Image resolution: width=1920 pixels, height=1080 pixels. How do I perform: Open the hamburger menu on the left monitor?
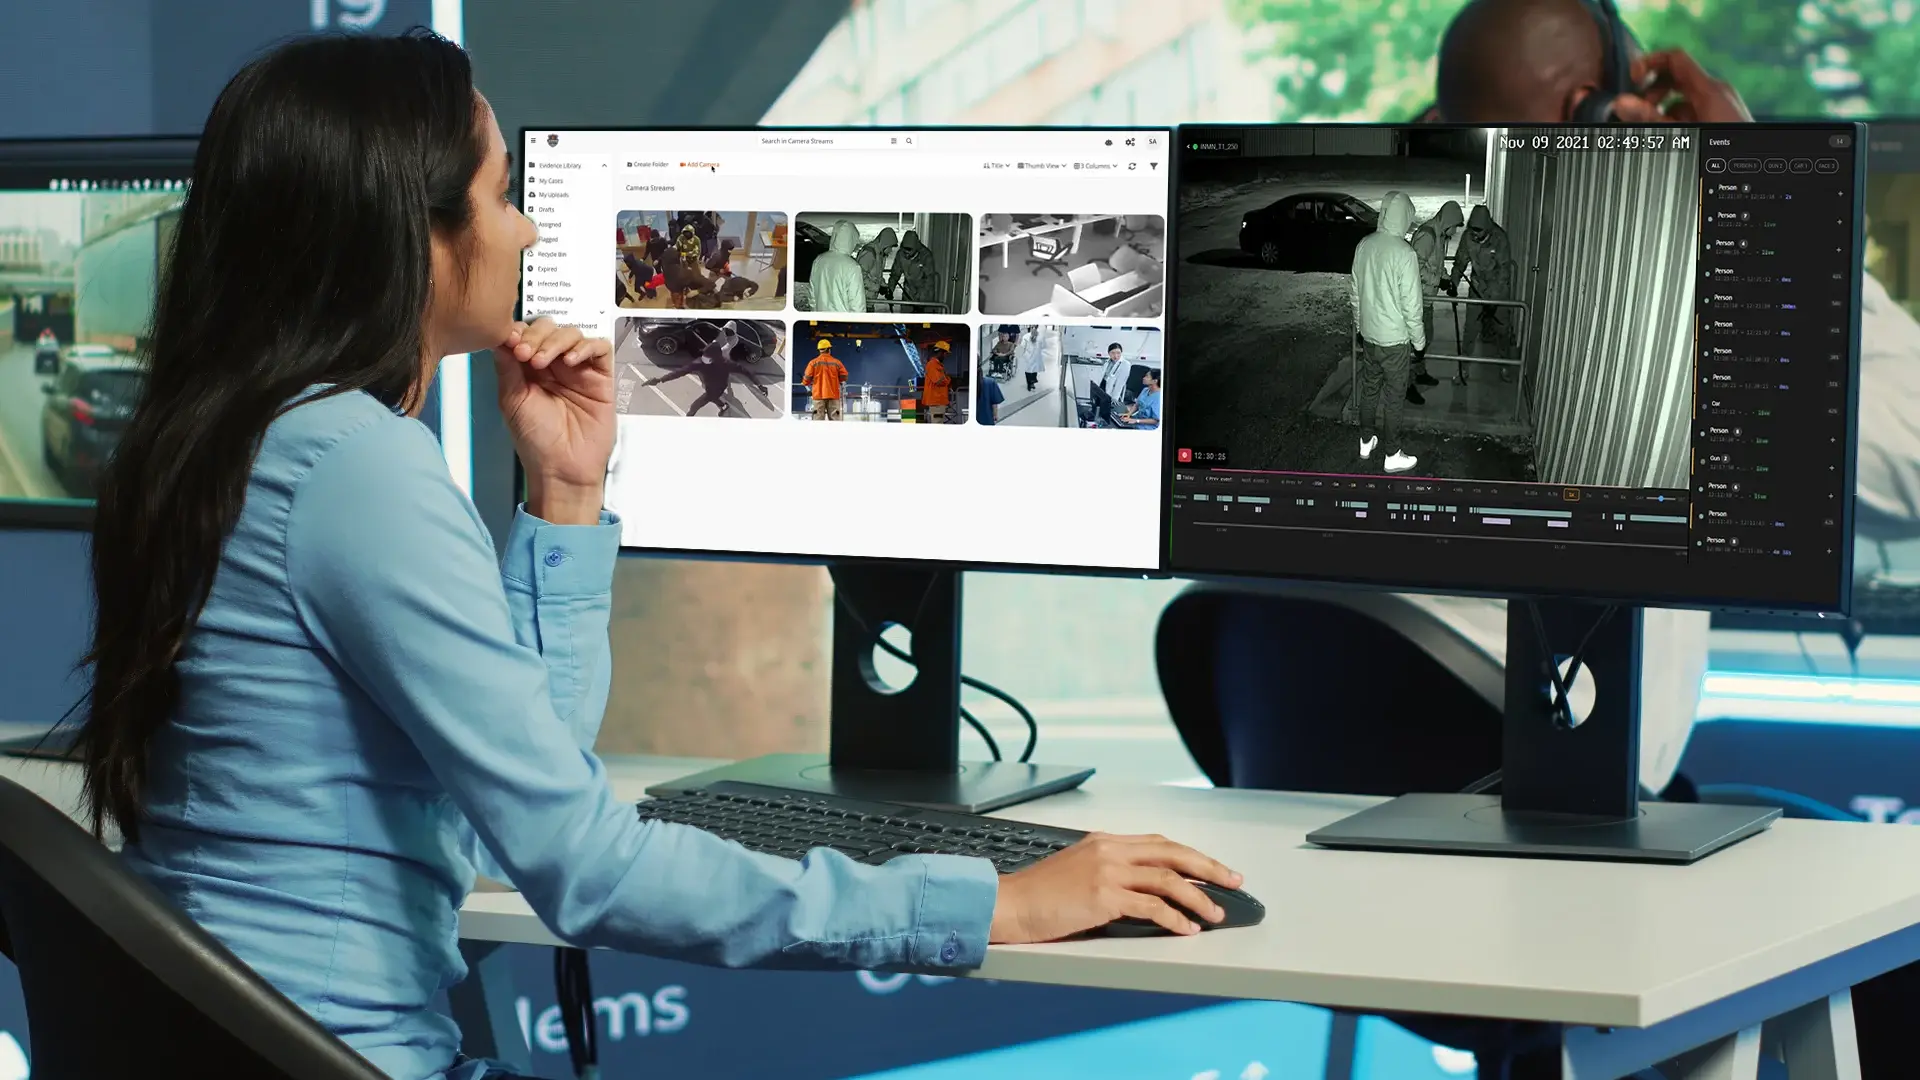(x=533, y=141)
